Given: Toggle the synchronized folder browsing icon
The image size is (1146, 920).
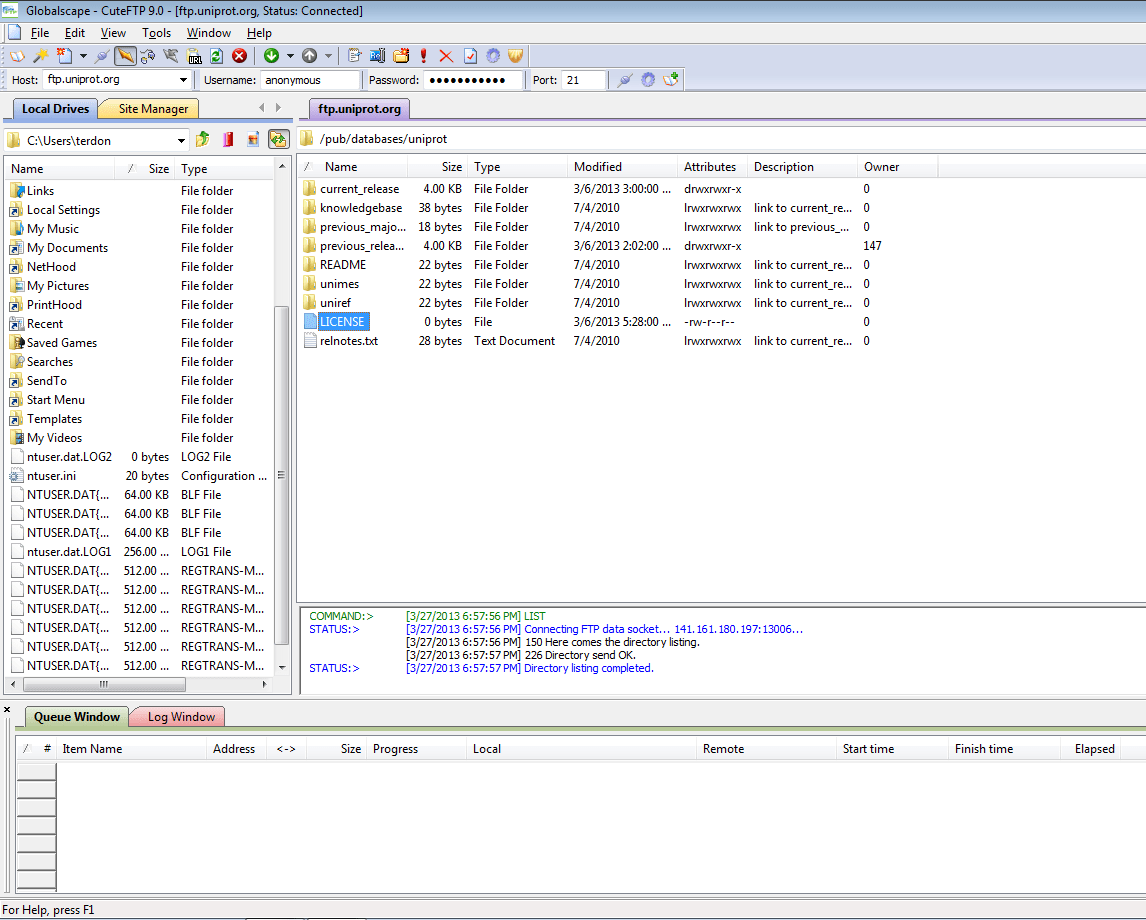Looking at the screenshot, I should pos(278,139).
